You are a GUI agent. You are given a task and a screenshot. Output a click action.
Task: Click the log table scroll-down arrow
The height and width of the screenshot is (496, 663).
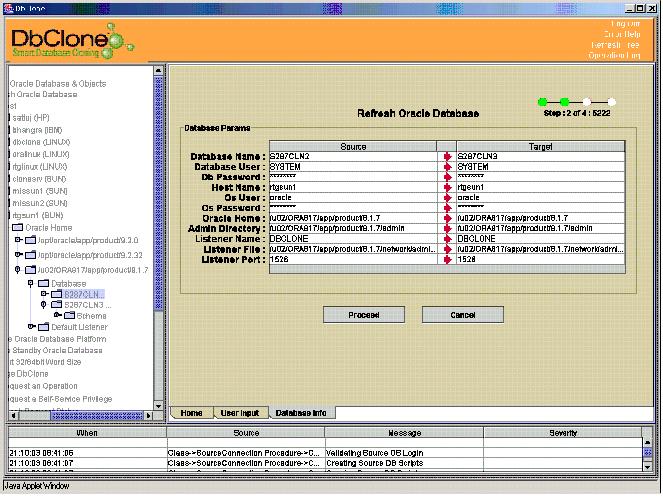click(x=647, y=467)
